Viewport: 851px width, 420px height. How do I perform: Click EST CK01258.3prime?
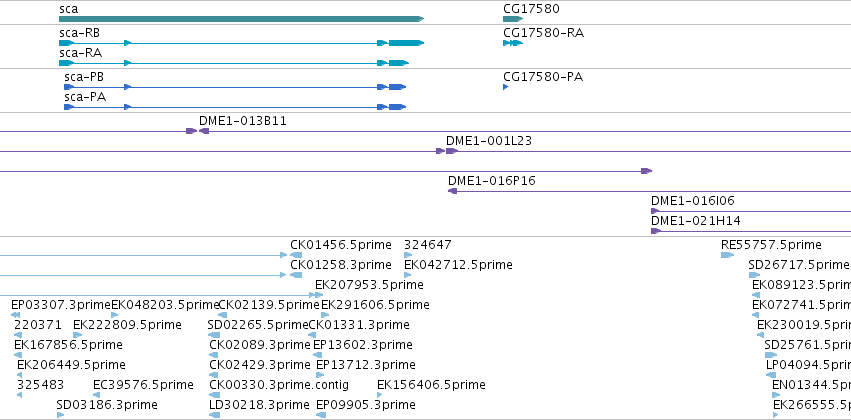coord(341,265)
